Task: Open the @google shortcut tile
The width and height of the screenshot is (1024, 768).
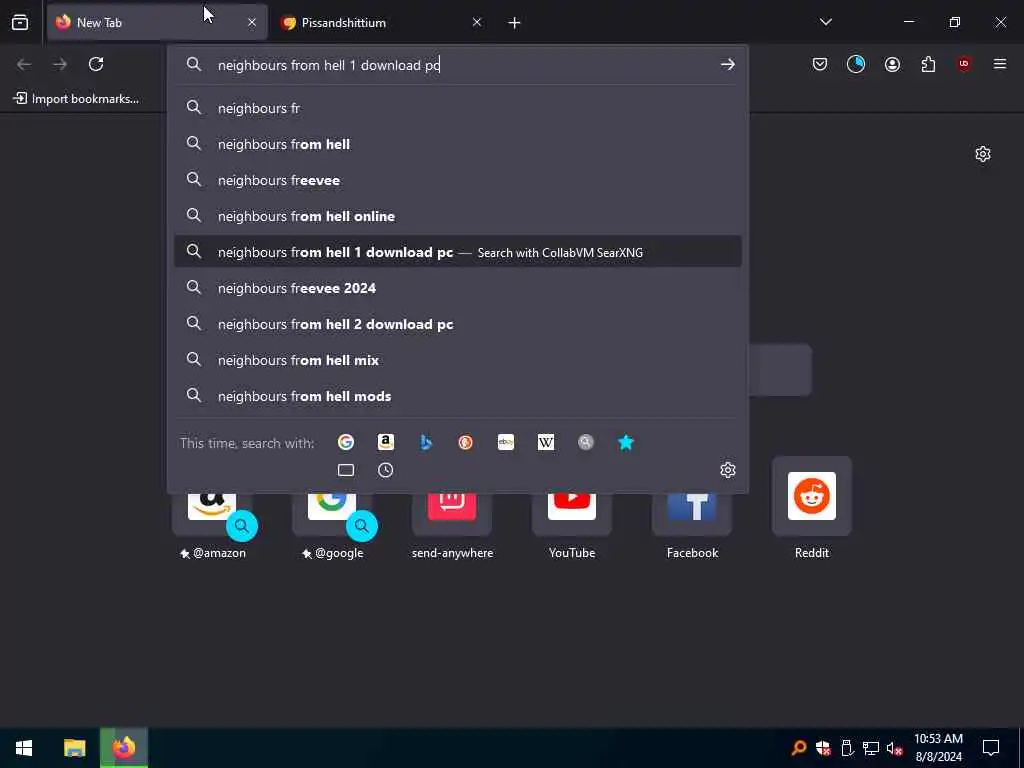Action: [x=332, y=516]
